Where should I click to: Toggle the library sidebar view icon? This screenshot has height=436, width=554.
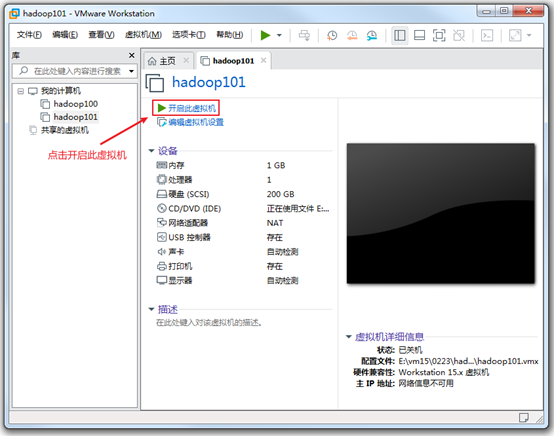pos(400,35)
